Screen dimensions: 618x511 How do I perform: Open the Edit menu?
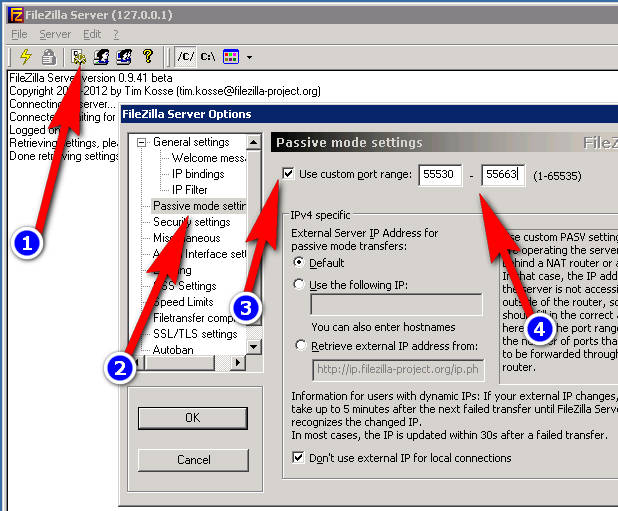(x=92, y=35)
